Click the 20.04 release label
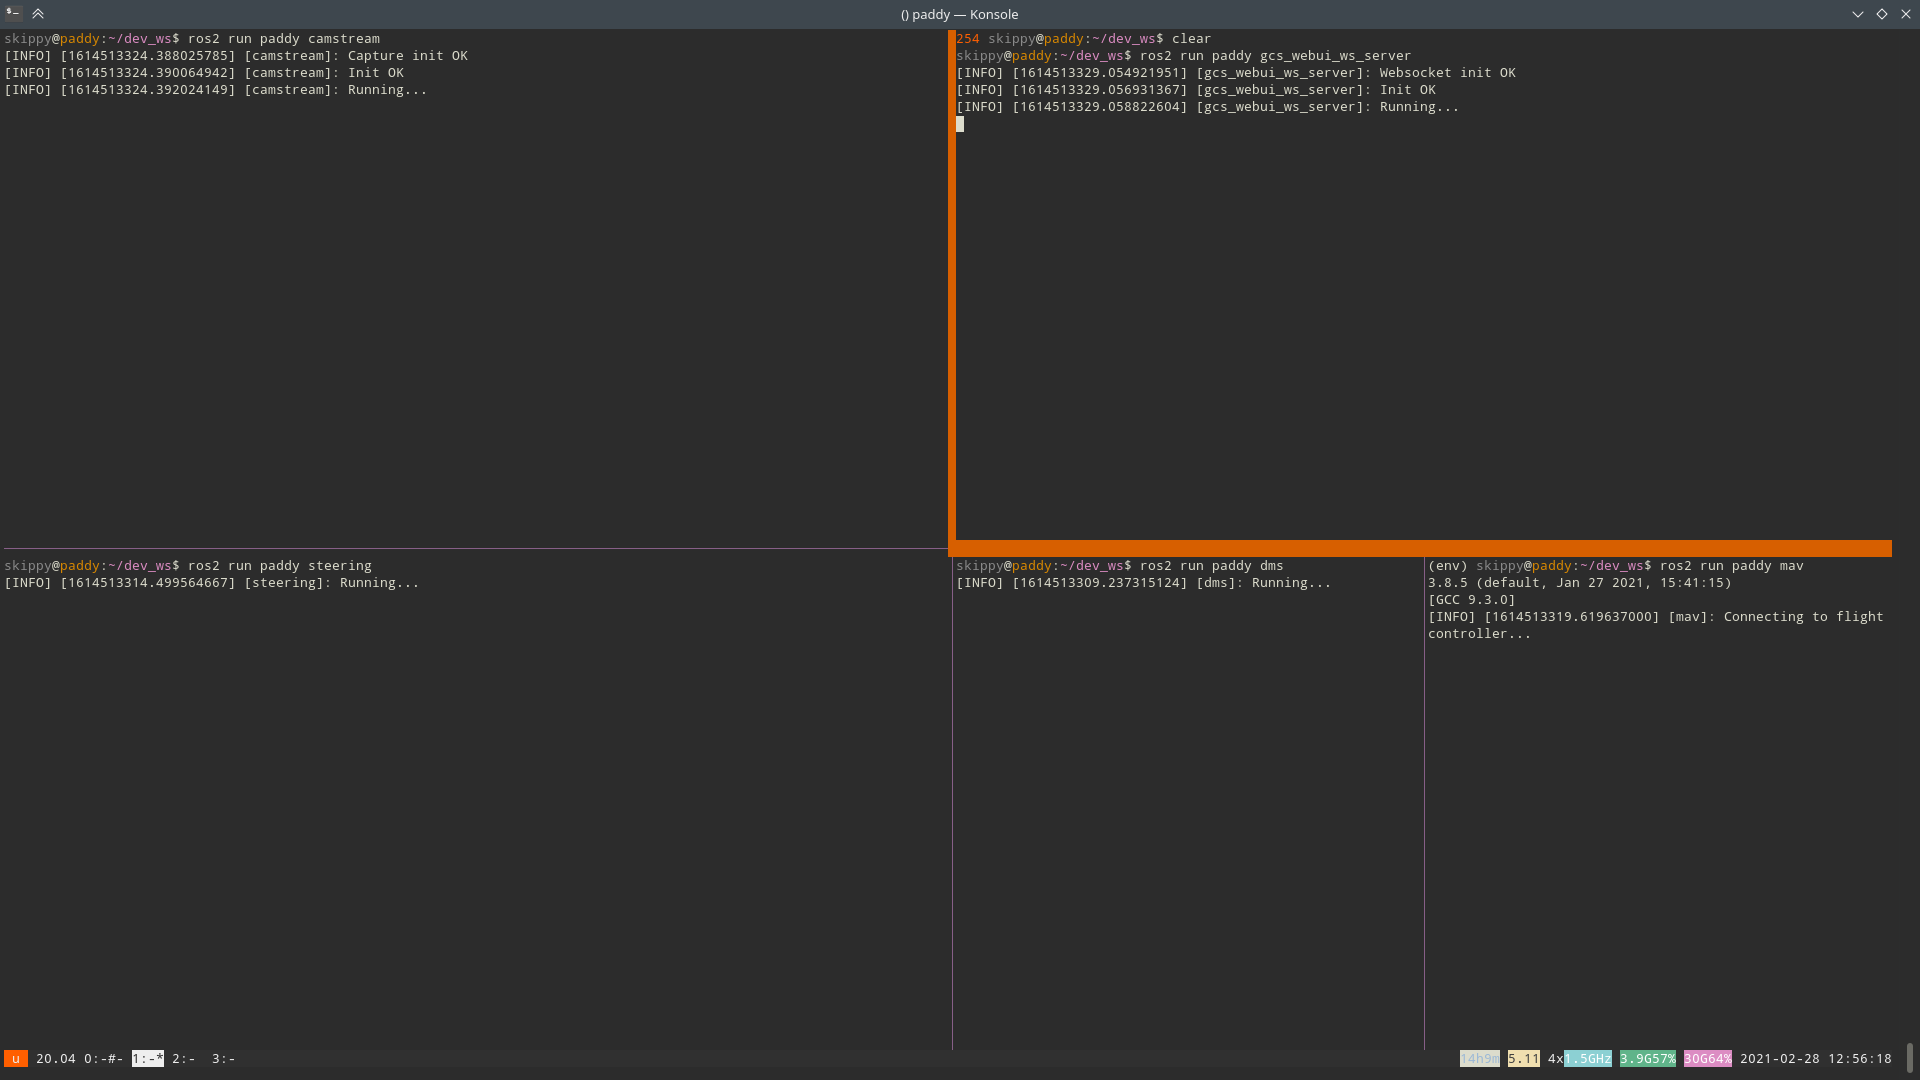The width and height of the screenshot is (1920, 1080). [56, 1059]
